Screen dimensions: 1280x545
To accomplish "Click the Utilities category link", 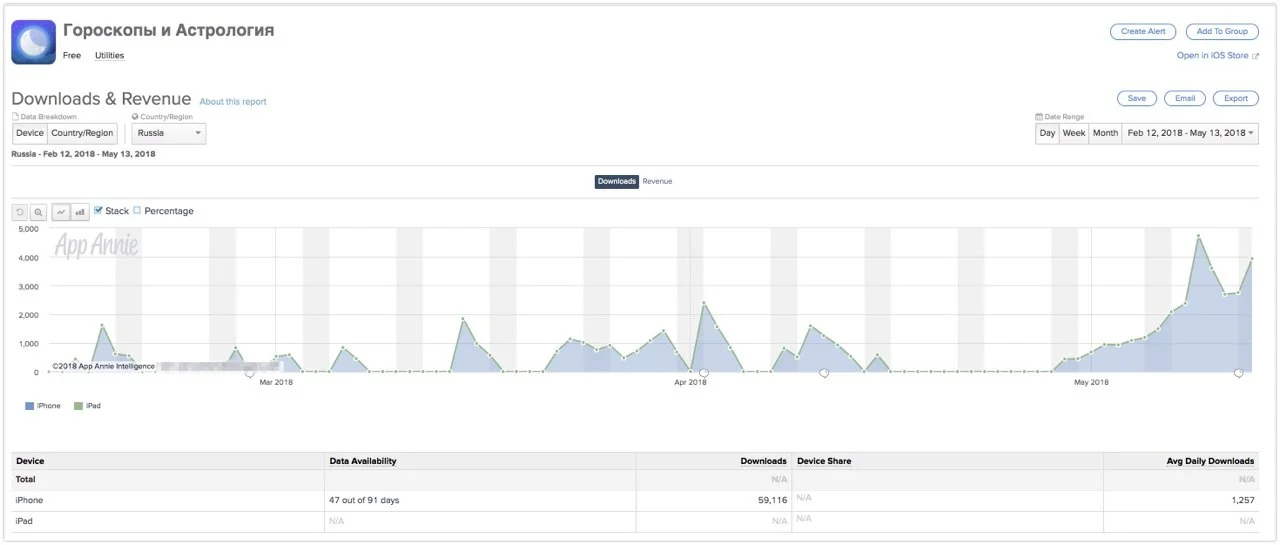I will pyautogui.click(x=109, y=56).
